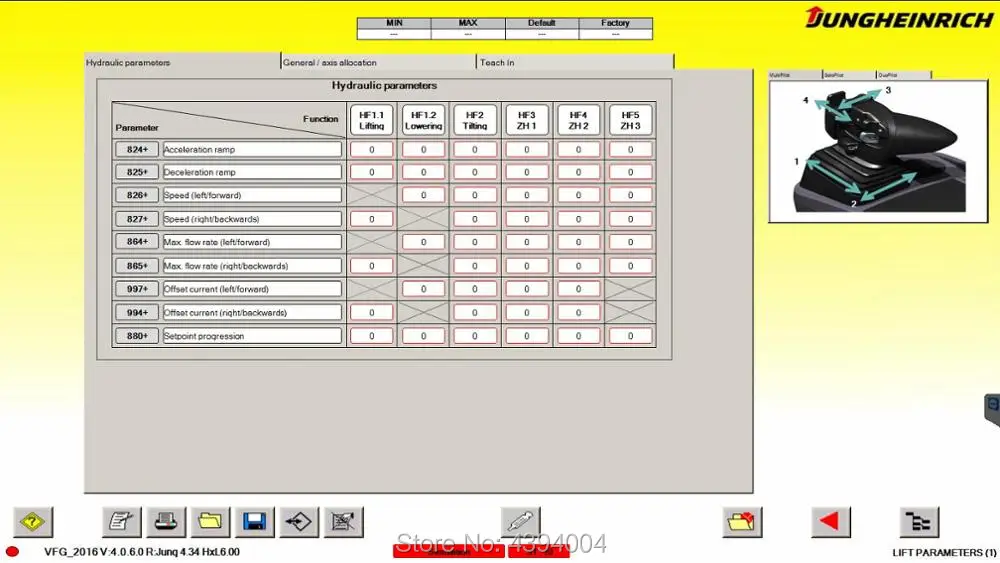Click parameter button 827+

coord(137,219)
